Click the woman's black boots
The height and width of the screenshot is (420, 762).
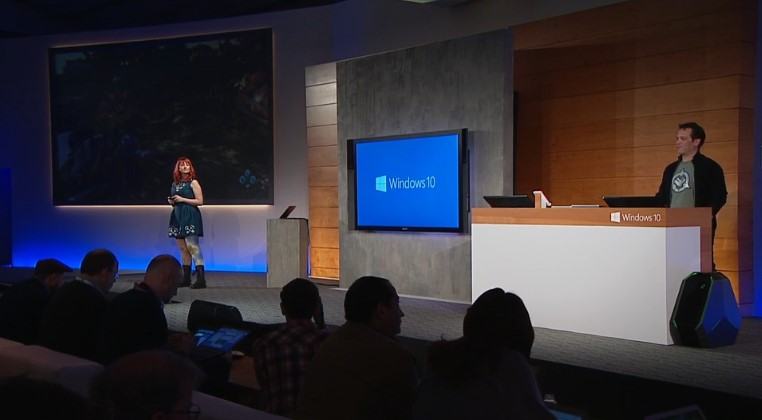pos(192,277)
